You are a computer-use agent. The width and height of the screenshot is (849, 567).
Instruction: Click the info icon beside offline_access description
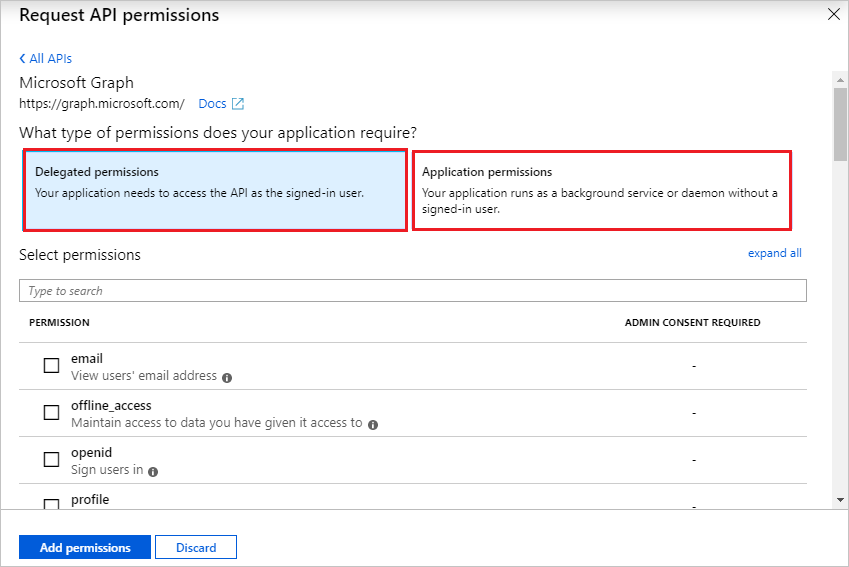(373, 424)
